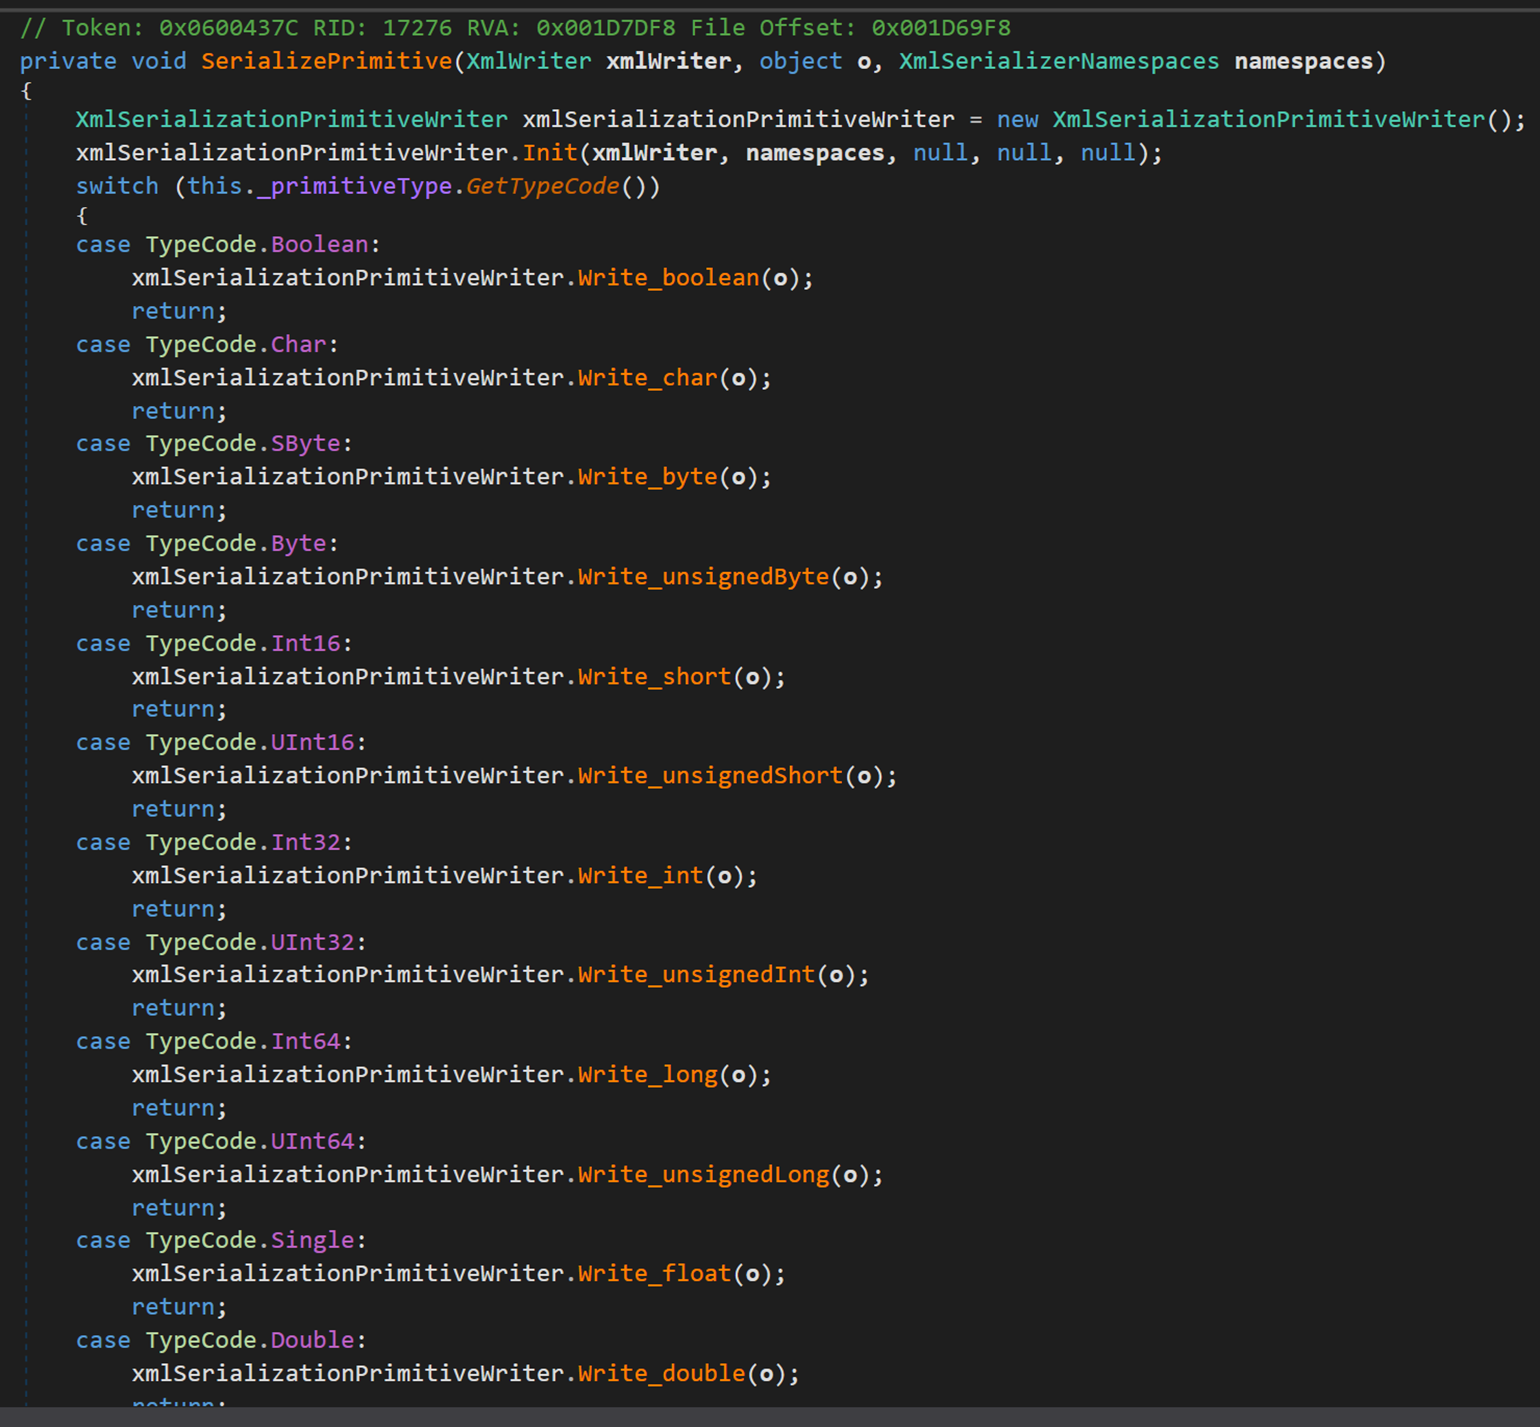Screen dimensions: 1540x1427
Task: Click return statement below Write_float call
Action: point(179,1308)
